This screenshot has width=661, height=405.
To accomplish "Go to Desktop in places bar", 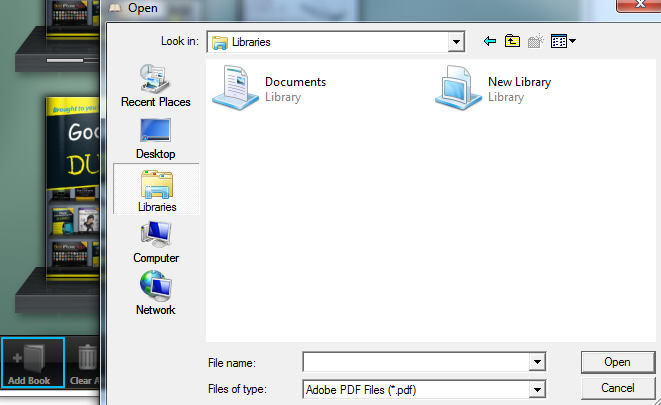I will point(156,139).
